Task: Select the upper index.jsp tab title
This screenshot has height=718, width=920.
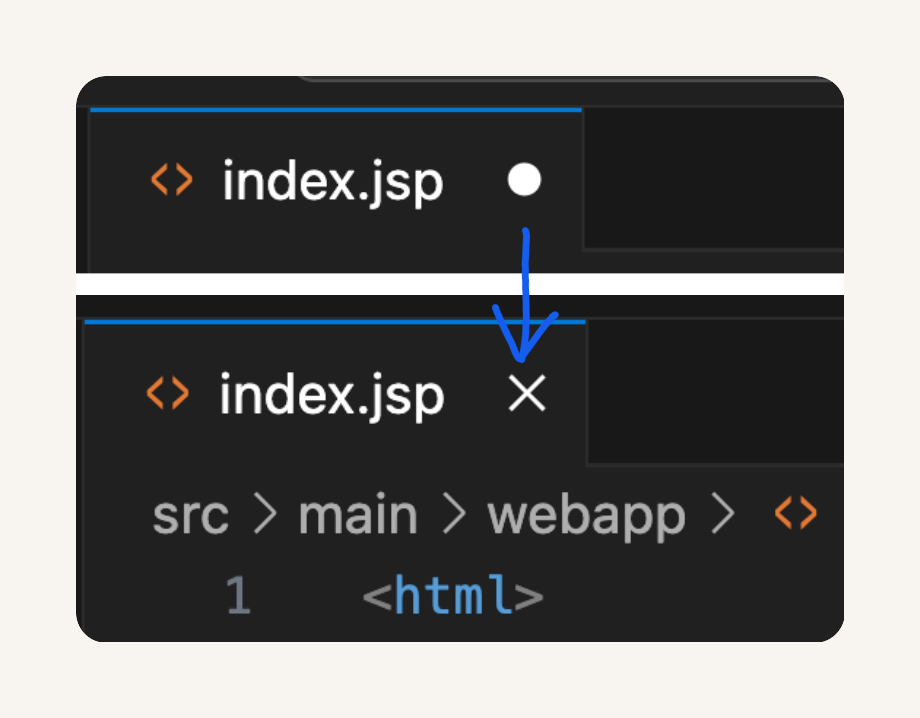Action: coord(332,182)
